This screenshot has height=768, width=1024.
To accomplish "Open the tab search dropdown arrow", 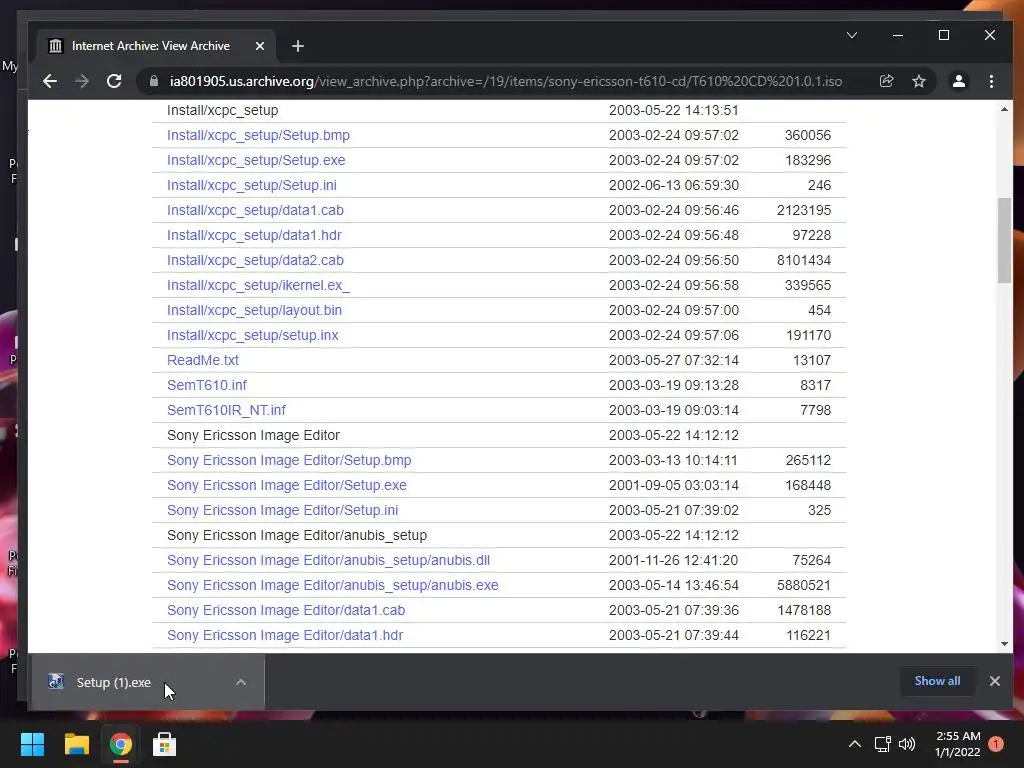I will [x=852, y=35].
